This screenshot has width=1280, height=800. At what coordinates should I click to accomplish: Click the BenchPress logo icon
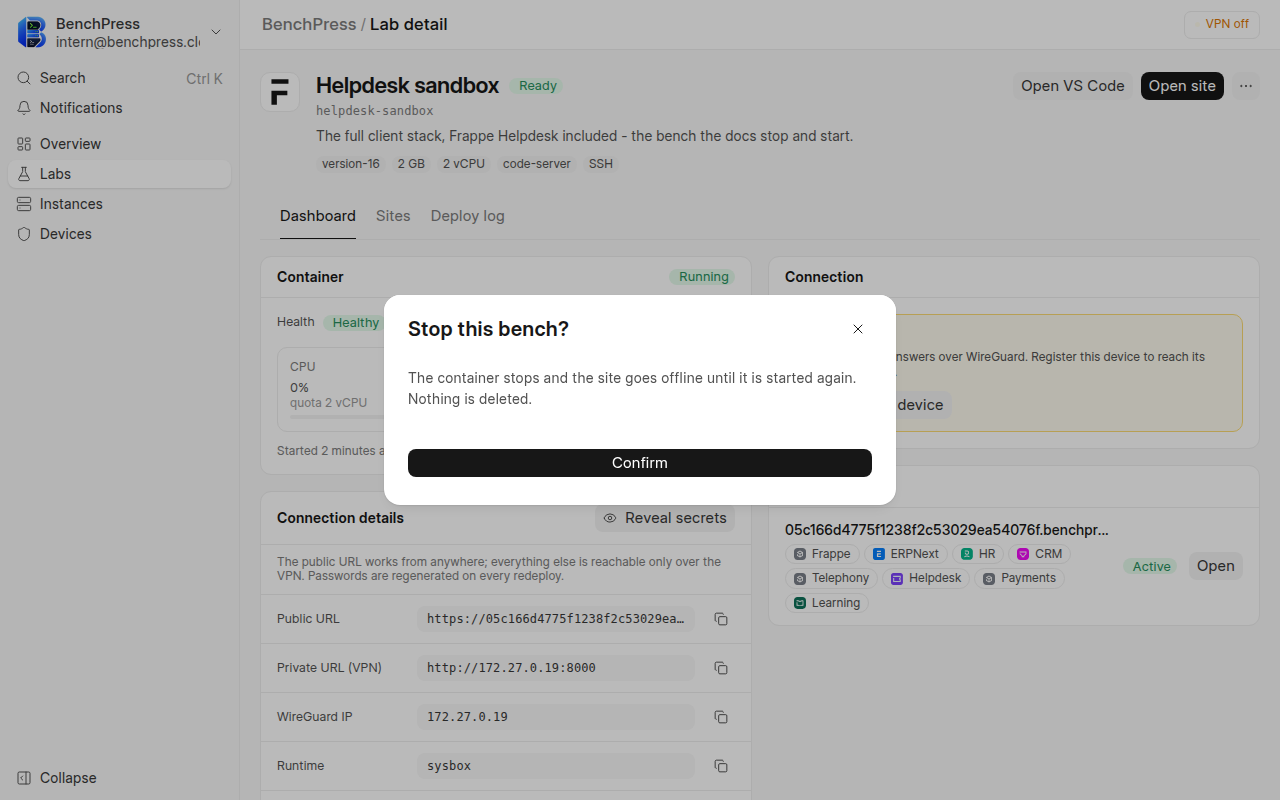click(x=32, y=32)
